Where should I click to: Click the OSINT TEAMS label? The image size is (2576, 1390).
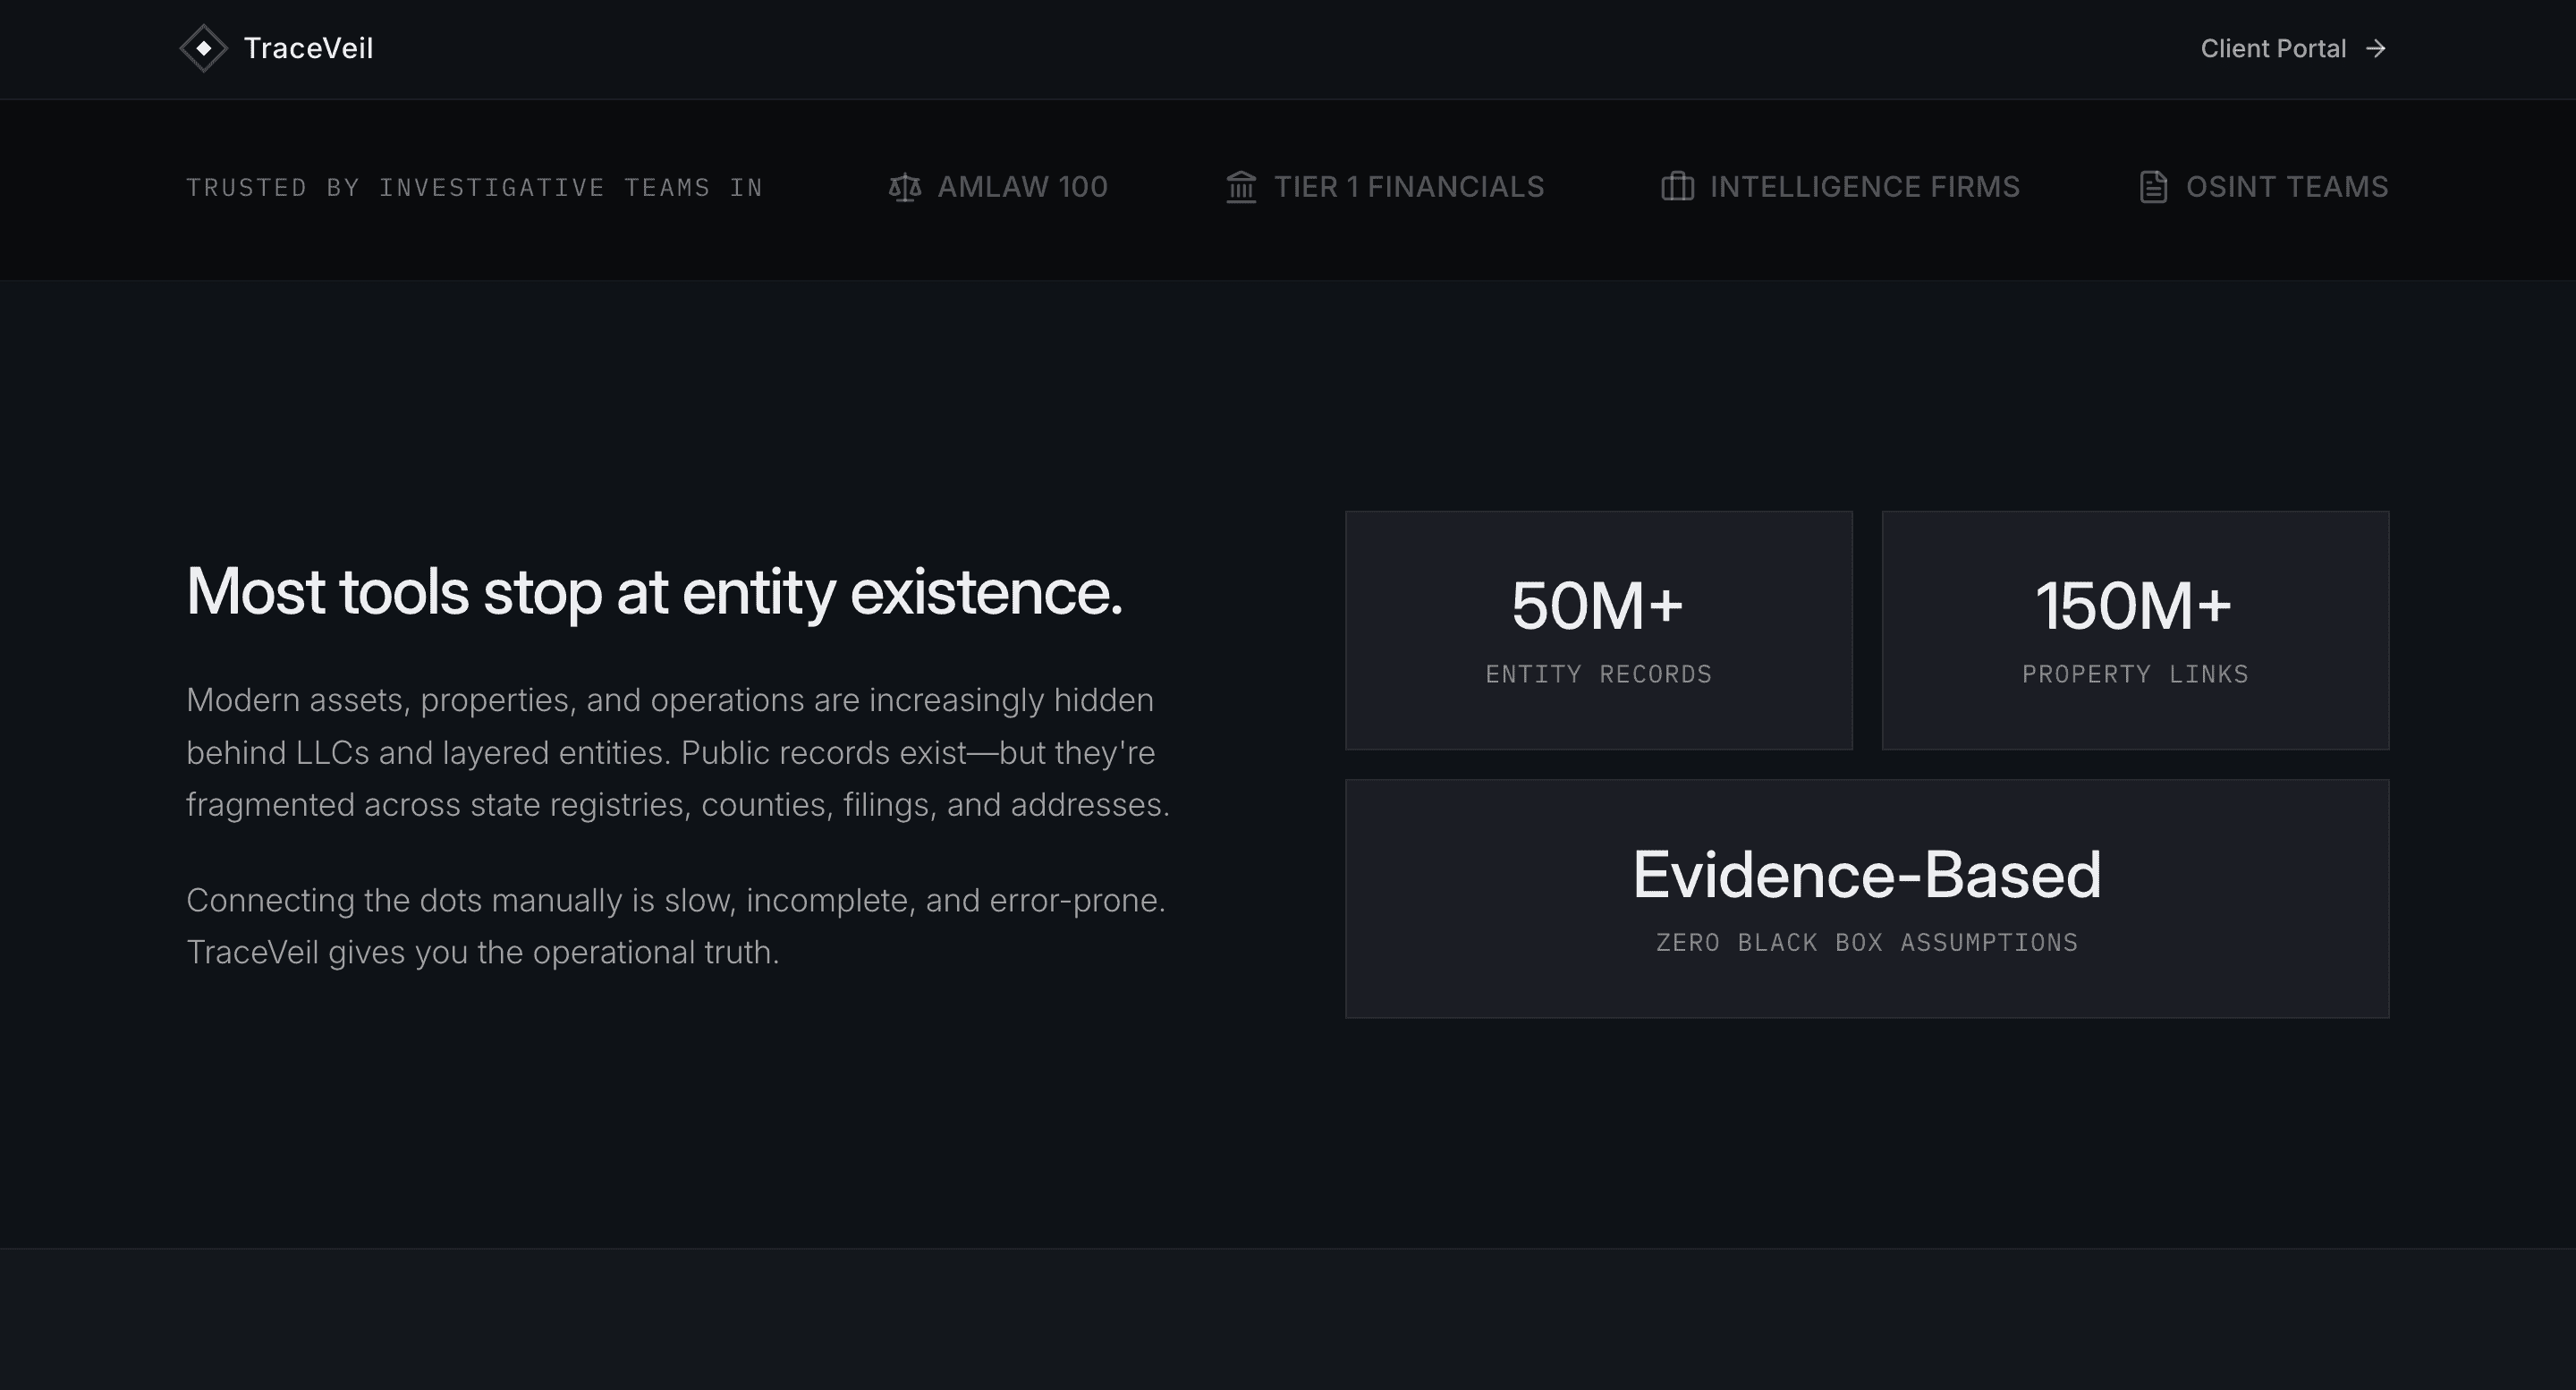tap(2287, 186)
